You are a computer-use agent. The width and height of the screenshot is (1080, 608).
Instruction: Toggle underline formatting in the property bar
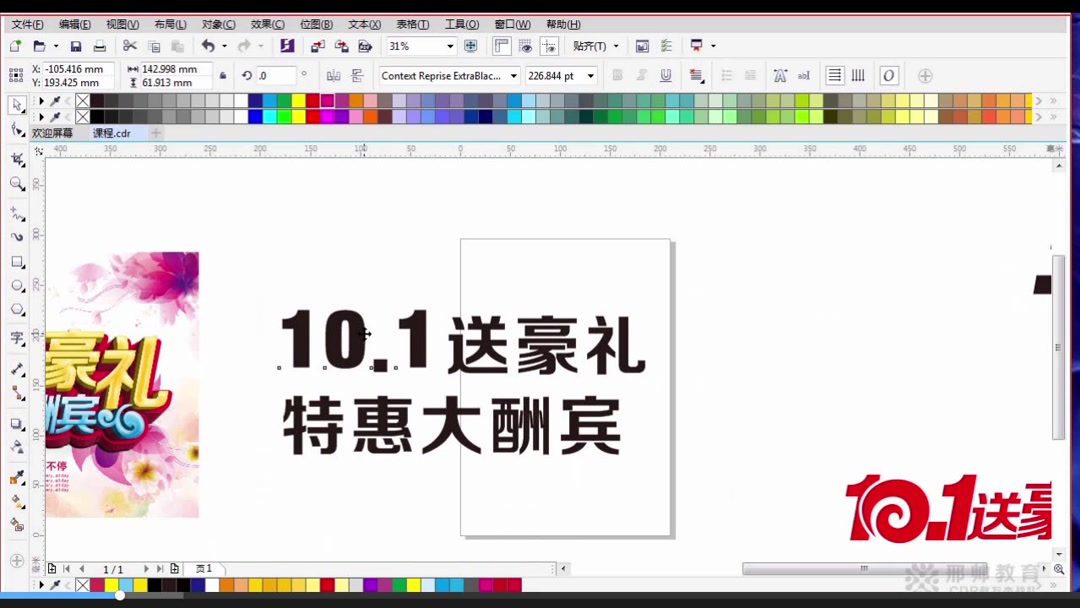click(665, 76)
